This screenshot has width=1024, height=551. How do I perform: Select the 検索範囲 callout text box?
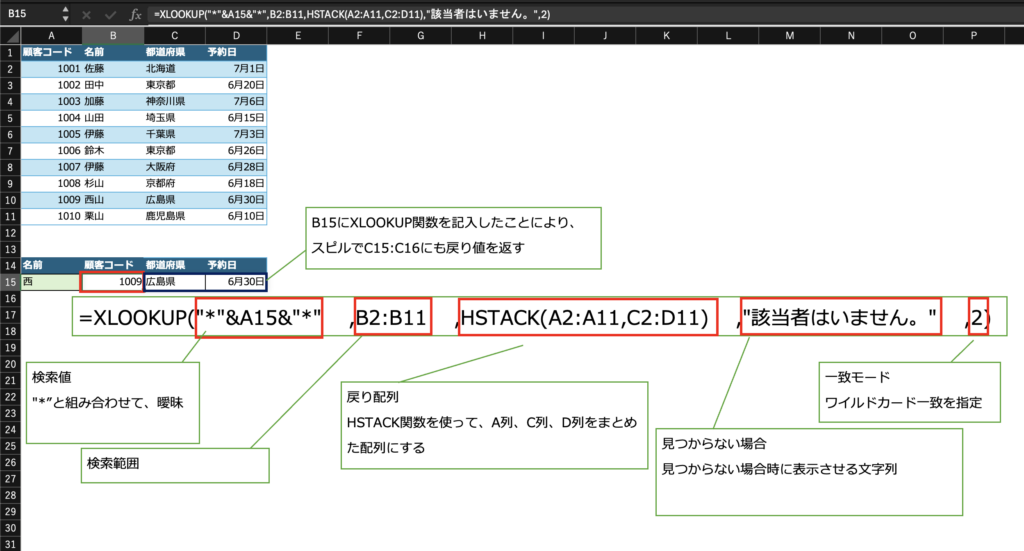pos(174,463)
